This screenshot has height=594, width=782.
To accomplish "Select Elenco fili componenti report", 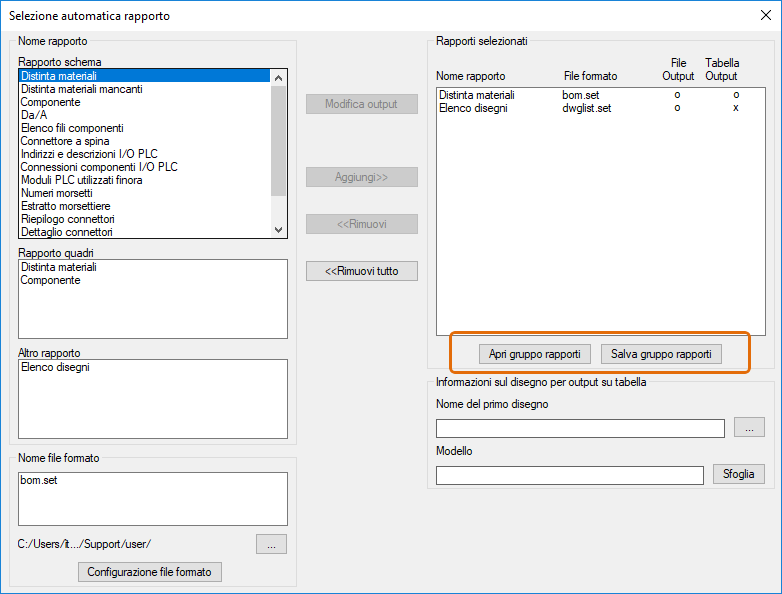I will point(72,128).
